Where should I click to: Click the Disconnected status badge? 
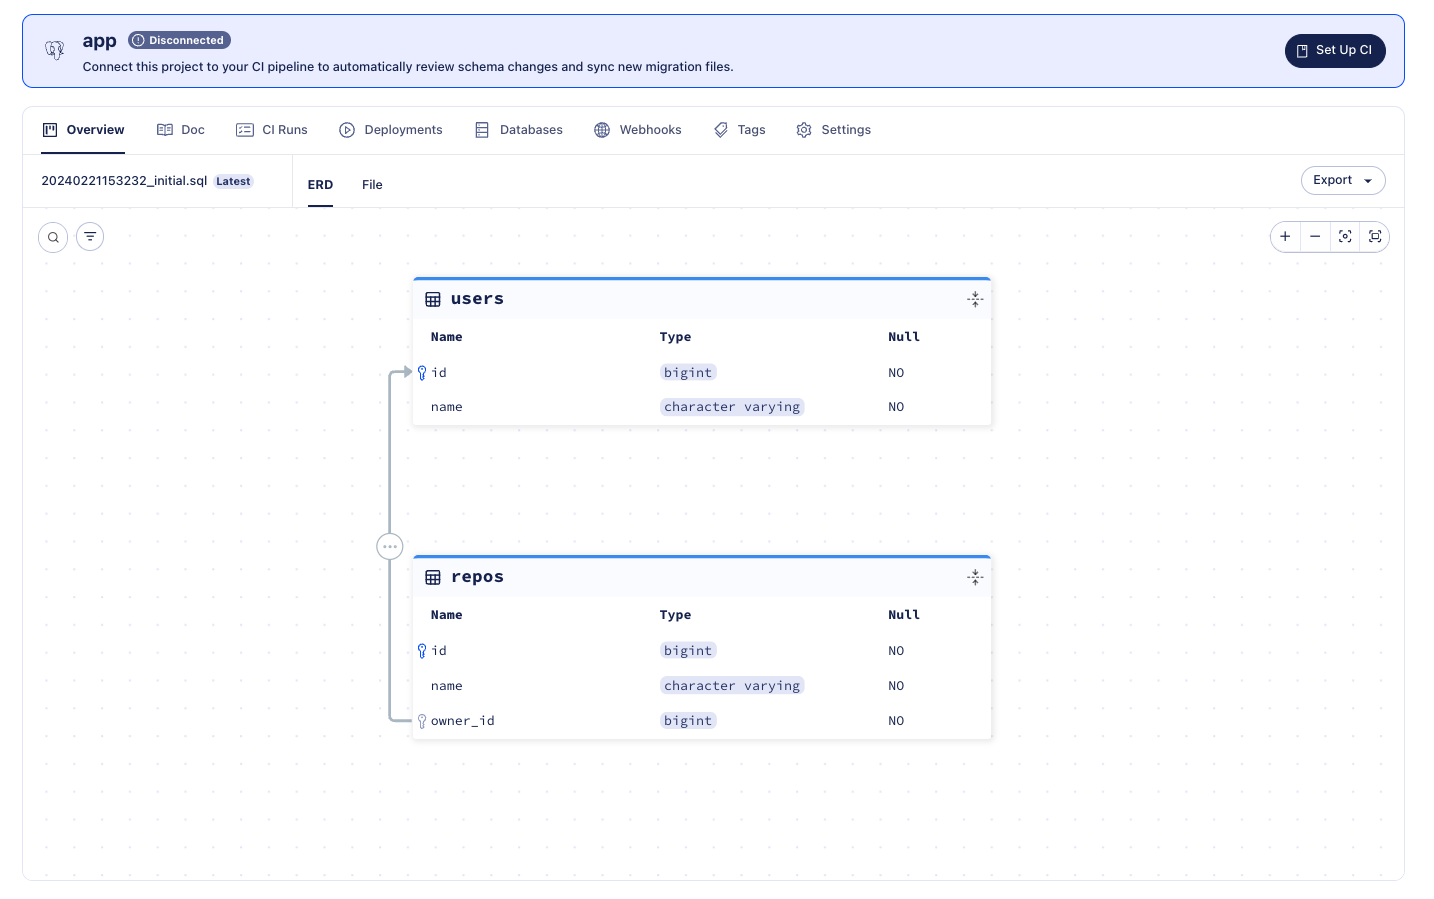click(x=179, y=40)
